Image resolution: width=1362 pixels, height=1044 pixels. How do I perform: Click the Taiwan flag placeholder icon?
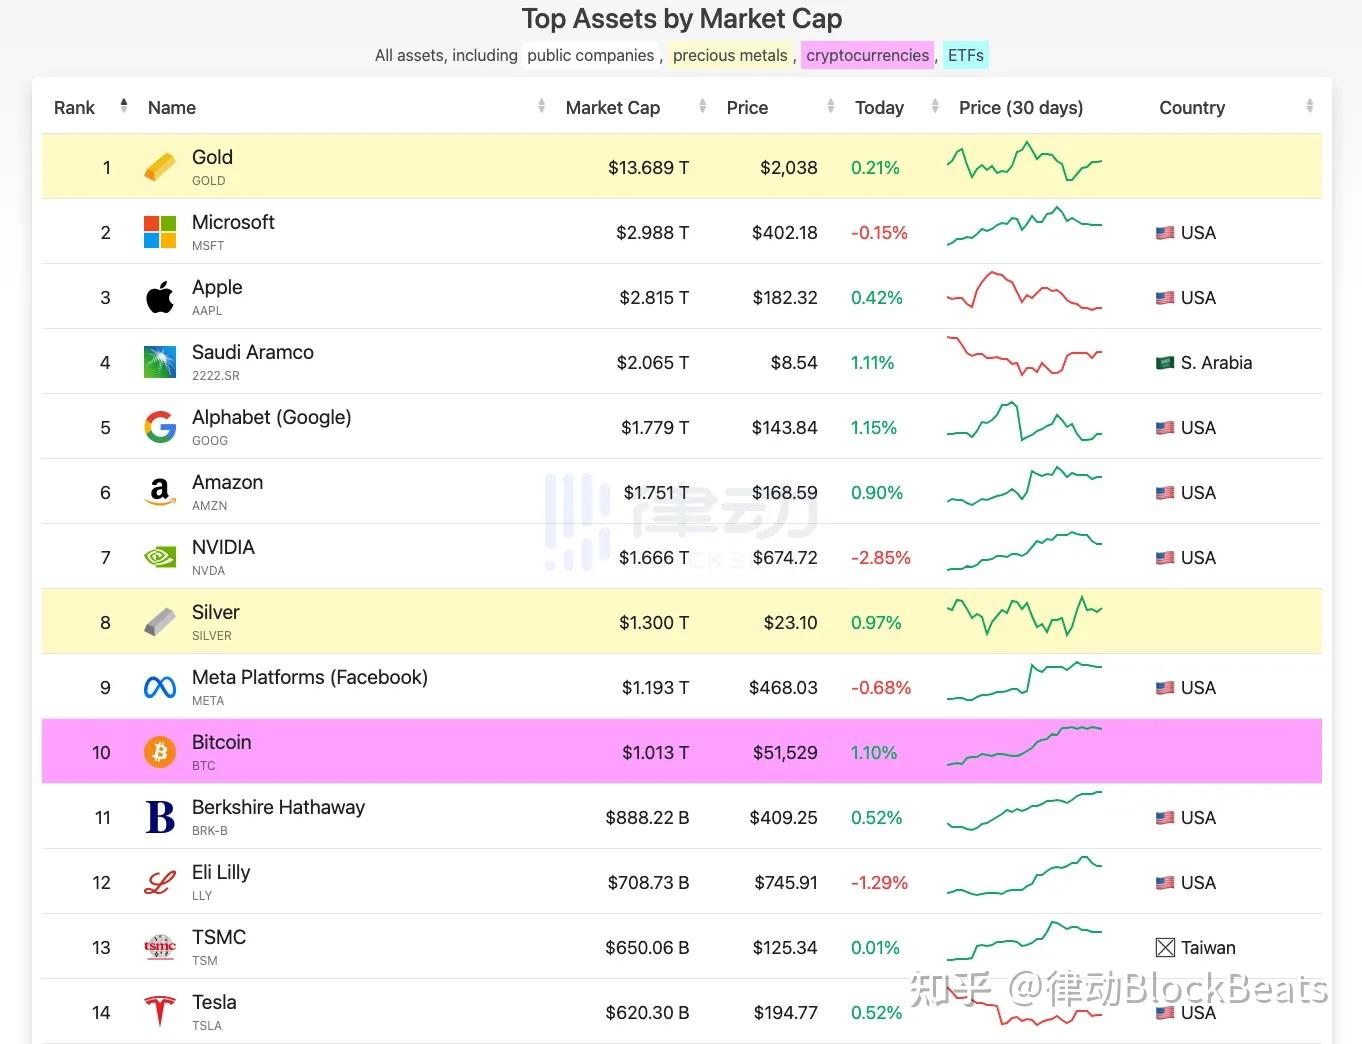[x=1165, y=947]
